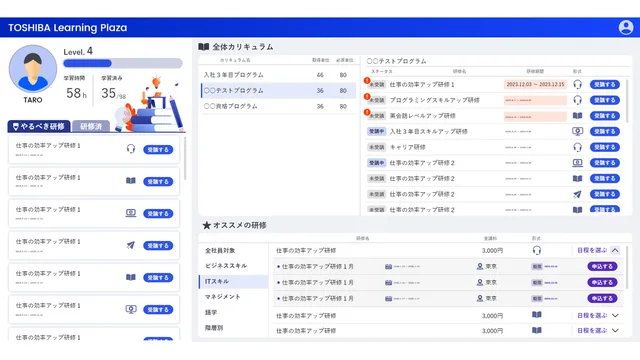Click the ステータス column header
The height and width of the screenshot is (360, 640).
(x=382, y=71)
